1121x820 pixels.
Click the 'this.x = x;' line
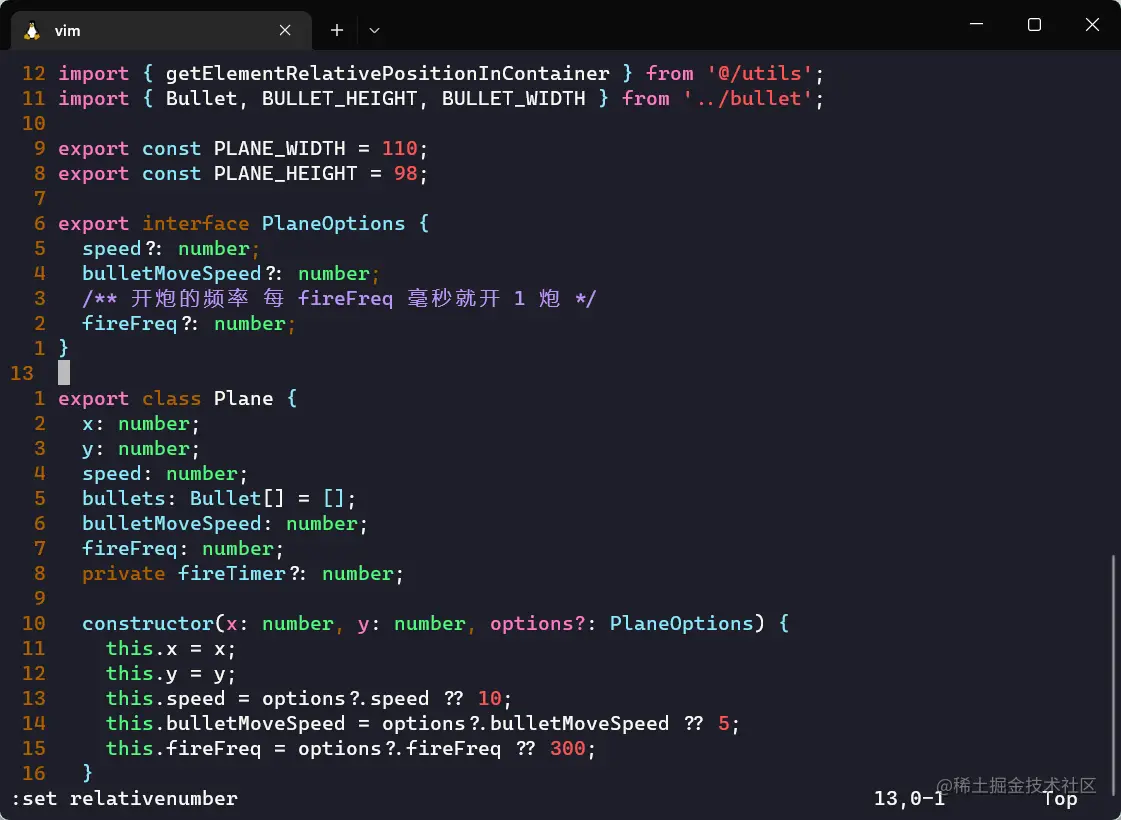point(171,648)
